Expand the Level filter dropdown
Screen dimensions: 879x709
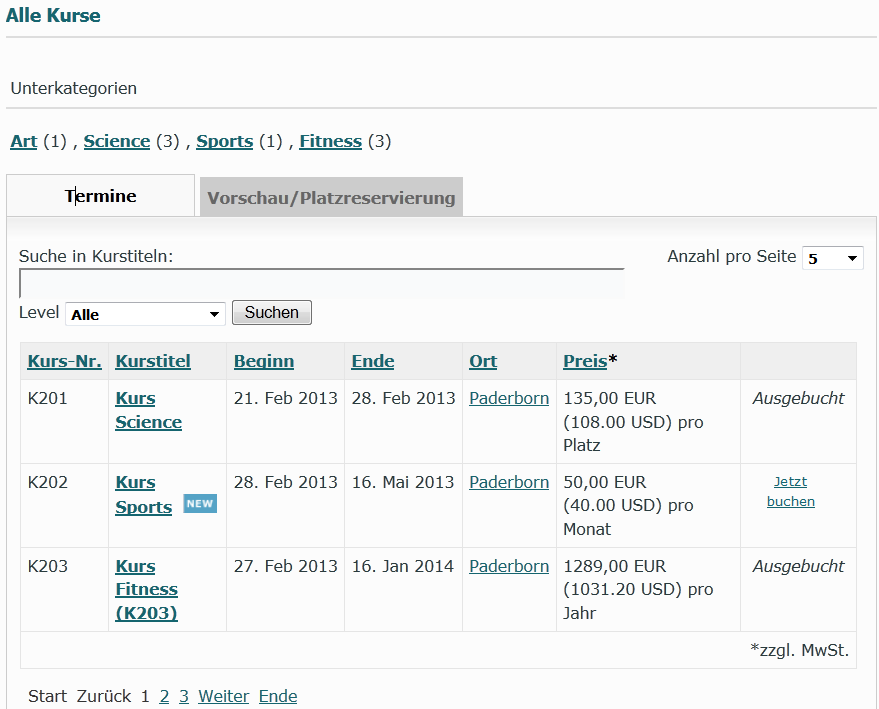pyautogui.click(x=145, y=314)
